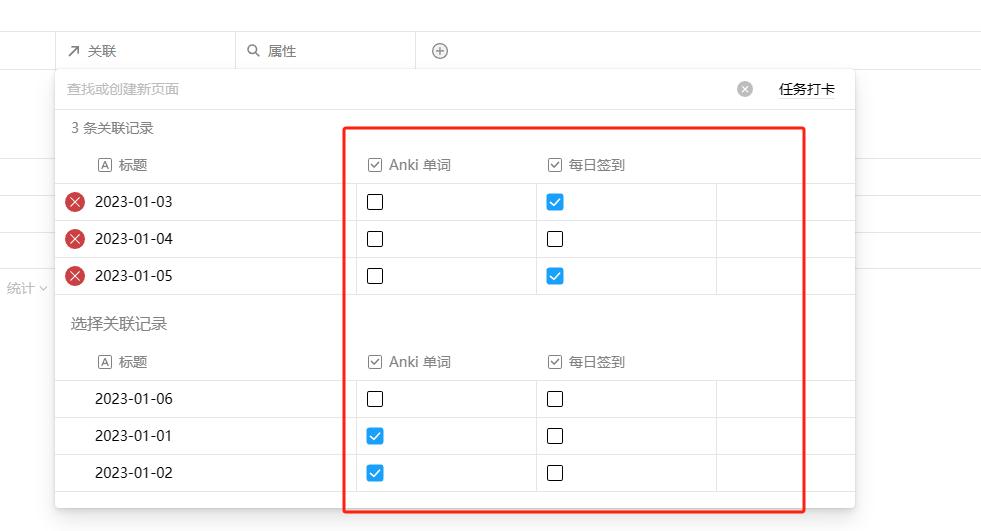Click the plus icon to add a column
The height and width of the screenshot is (531, 981).
click(x=440, y=51)
